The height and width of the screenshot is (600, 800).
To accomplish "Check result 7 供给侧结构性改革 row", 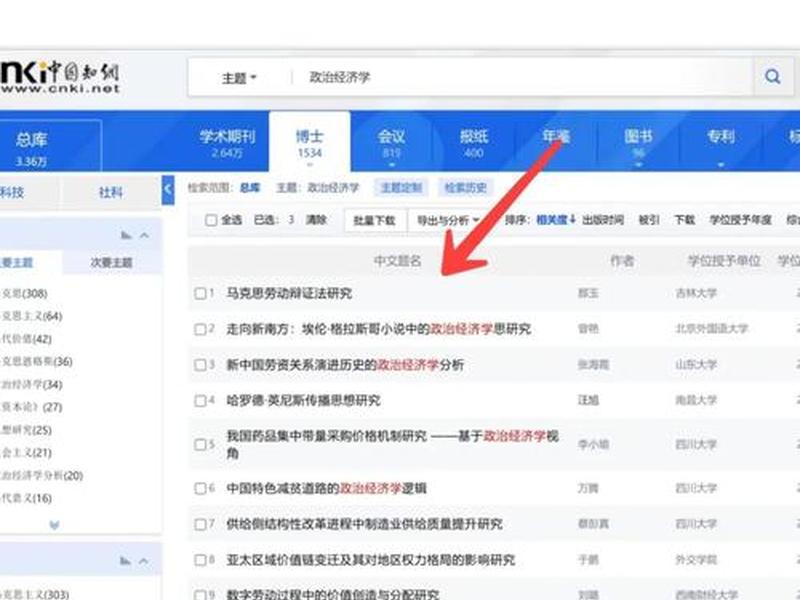I will pyautogui.click(x=200, y=524).
